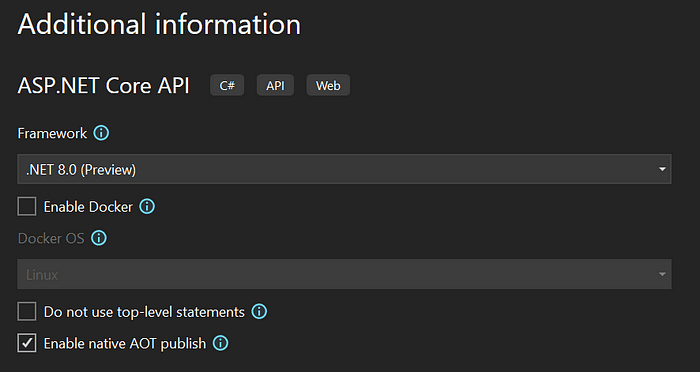Click the Enable Docker info icon
Image resolution: width=700 pixels, height=372 pixels.
[x=147, y=206]
